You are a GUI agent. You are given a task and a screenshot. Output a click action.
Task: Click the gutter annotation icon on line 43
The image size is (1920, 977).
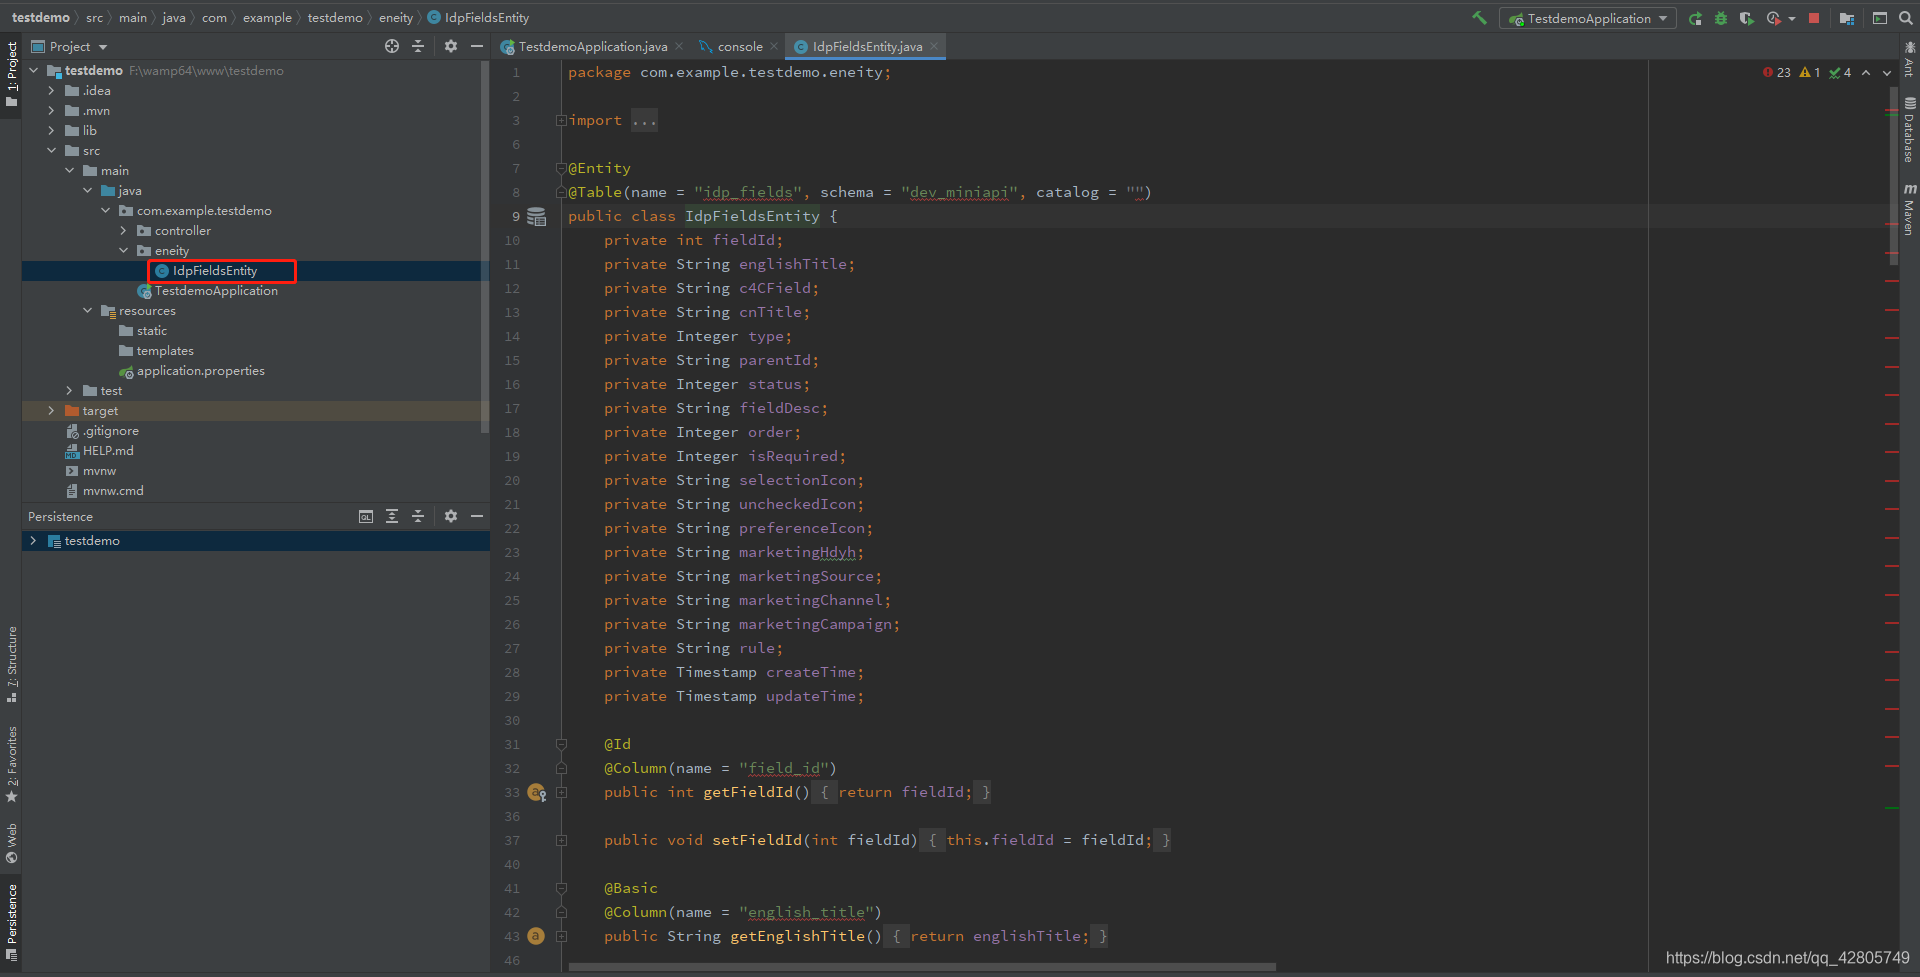(536, 936)
